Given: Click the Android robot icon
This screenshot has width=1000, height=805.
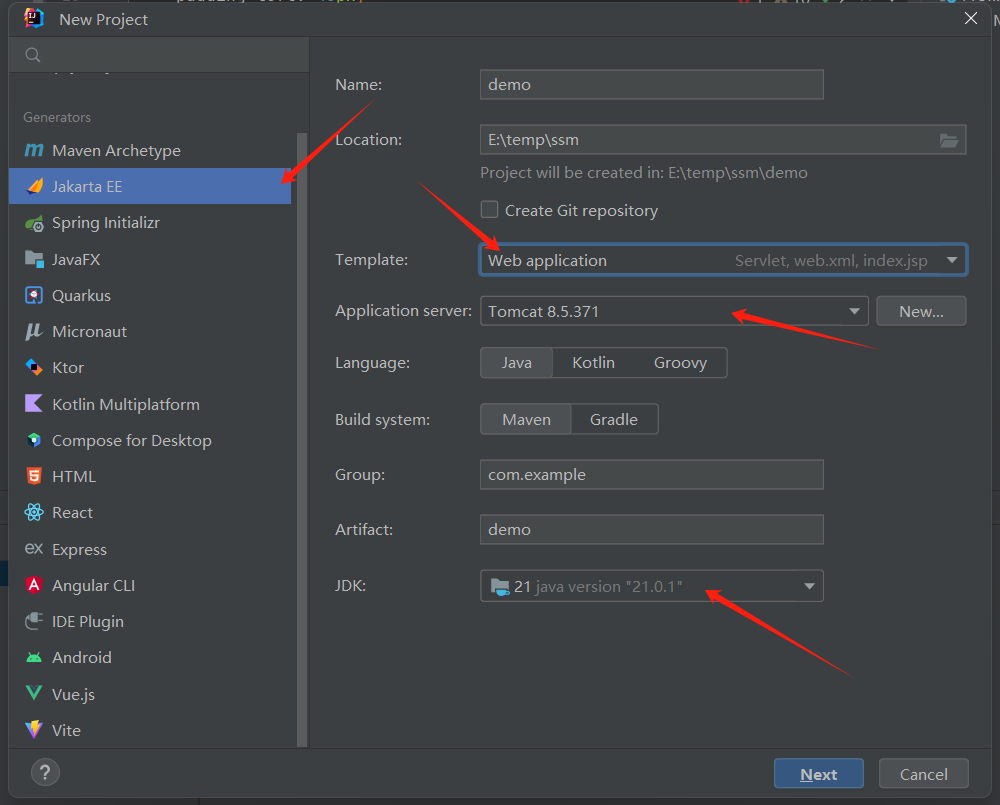Looking at the screenshot, I should tap(34, 658).
